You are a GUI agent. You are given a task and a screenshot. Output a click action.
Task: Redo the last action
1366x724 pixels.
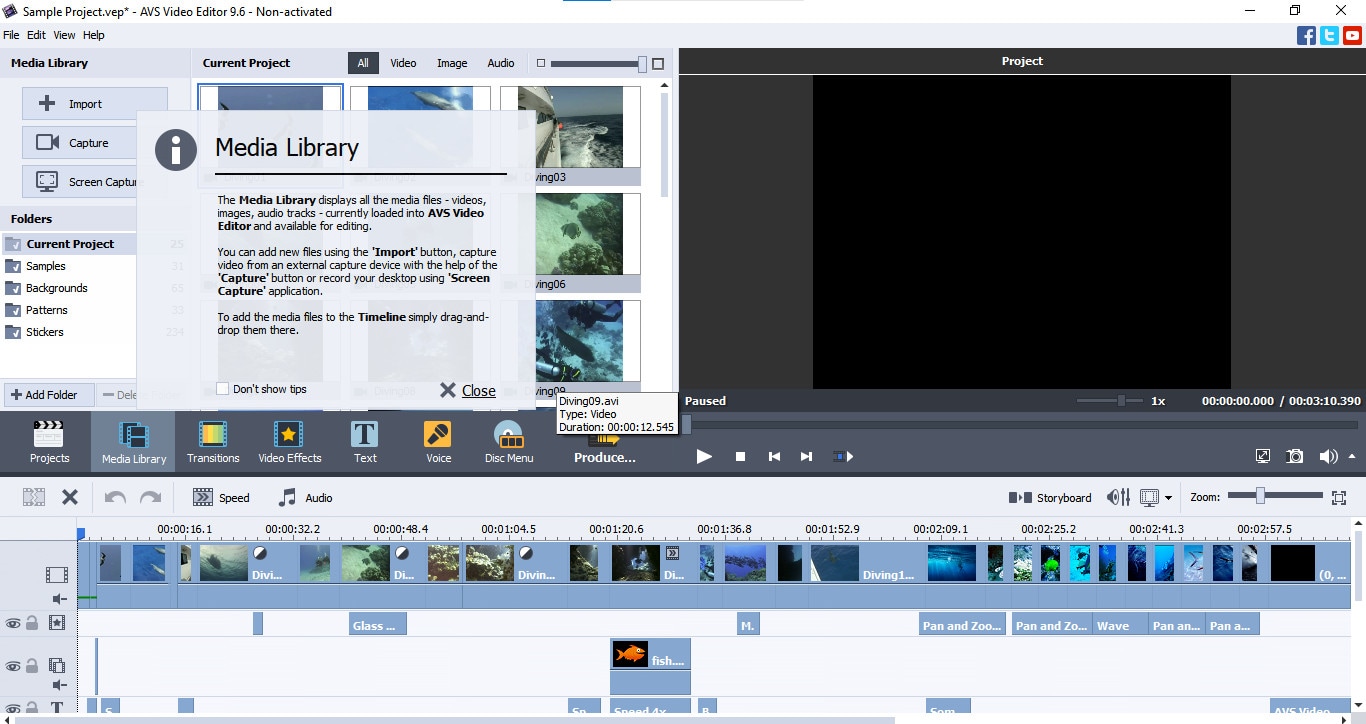coord(150,497)
